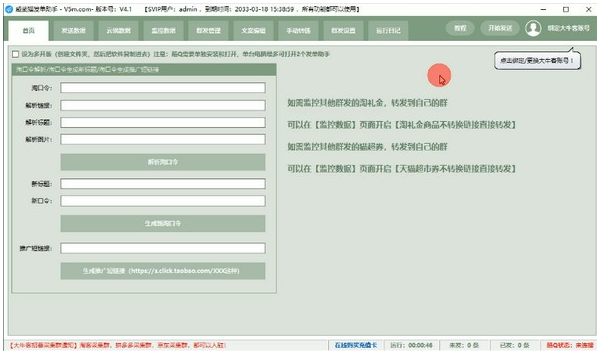Click the 未发: 0 条 status entry
Screen dimensions: 597x360
pos(464,345)
